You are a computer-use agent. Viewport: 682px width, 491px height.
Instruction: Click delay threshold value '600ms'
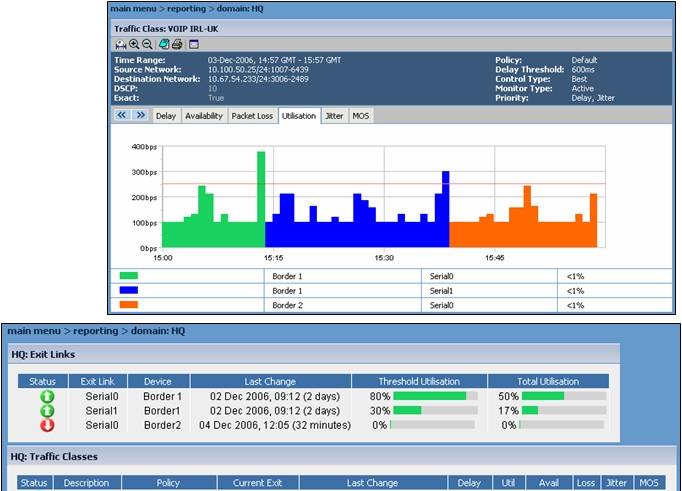pyautogui.click(x=583, y=70)
